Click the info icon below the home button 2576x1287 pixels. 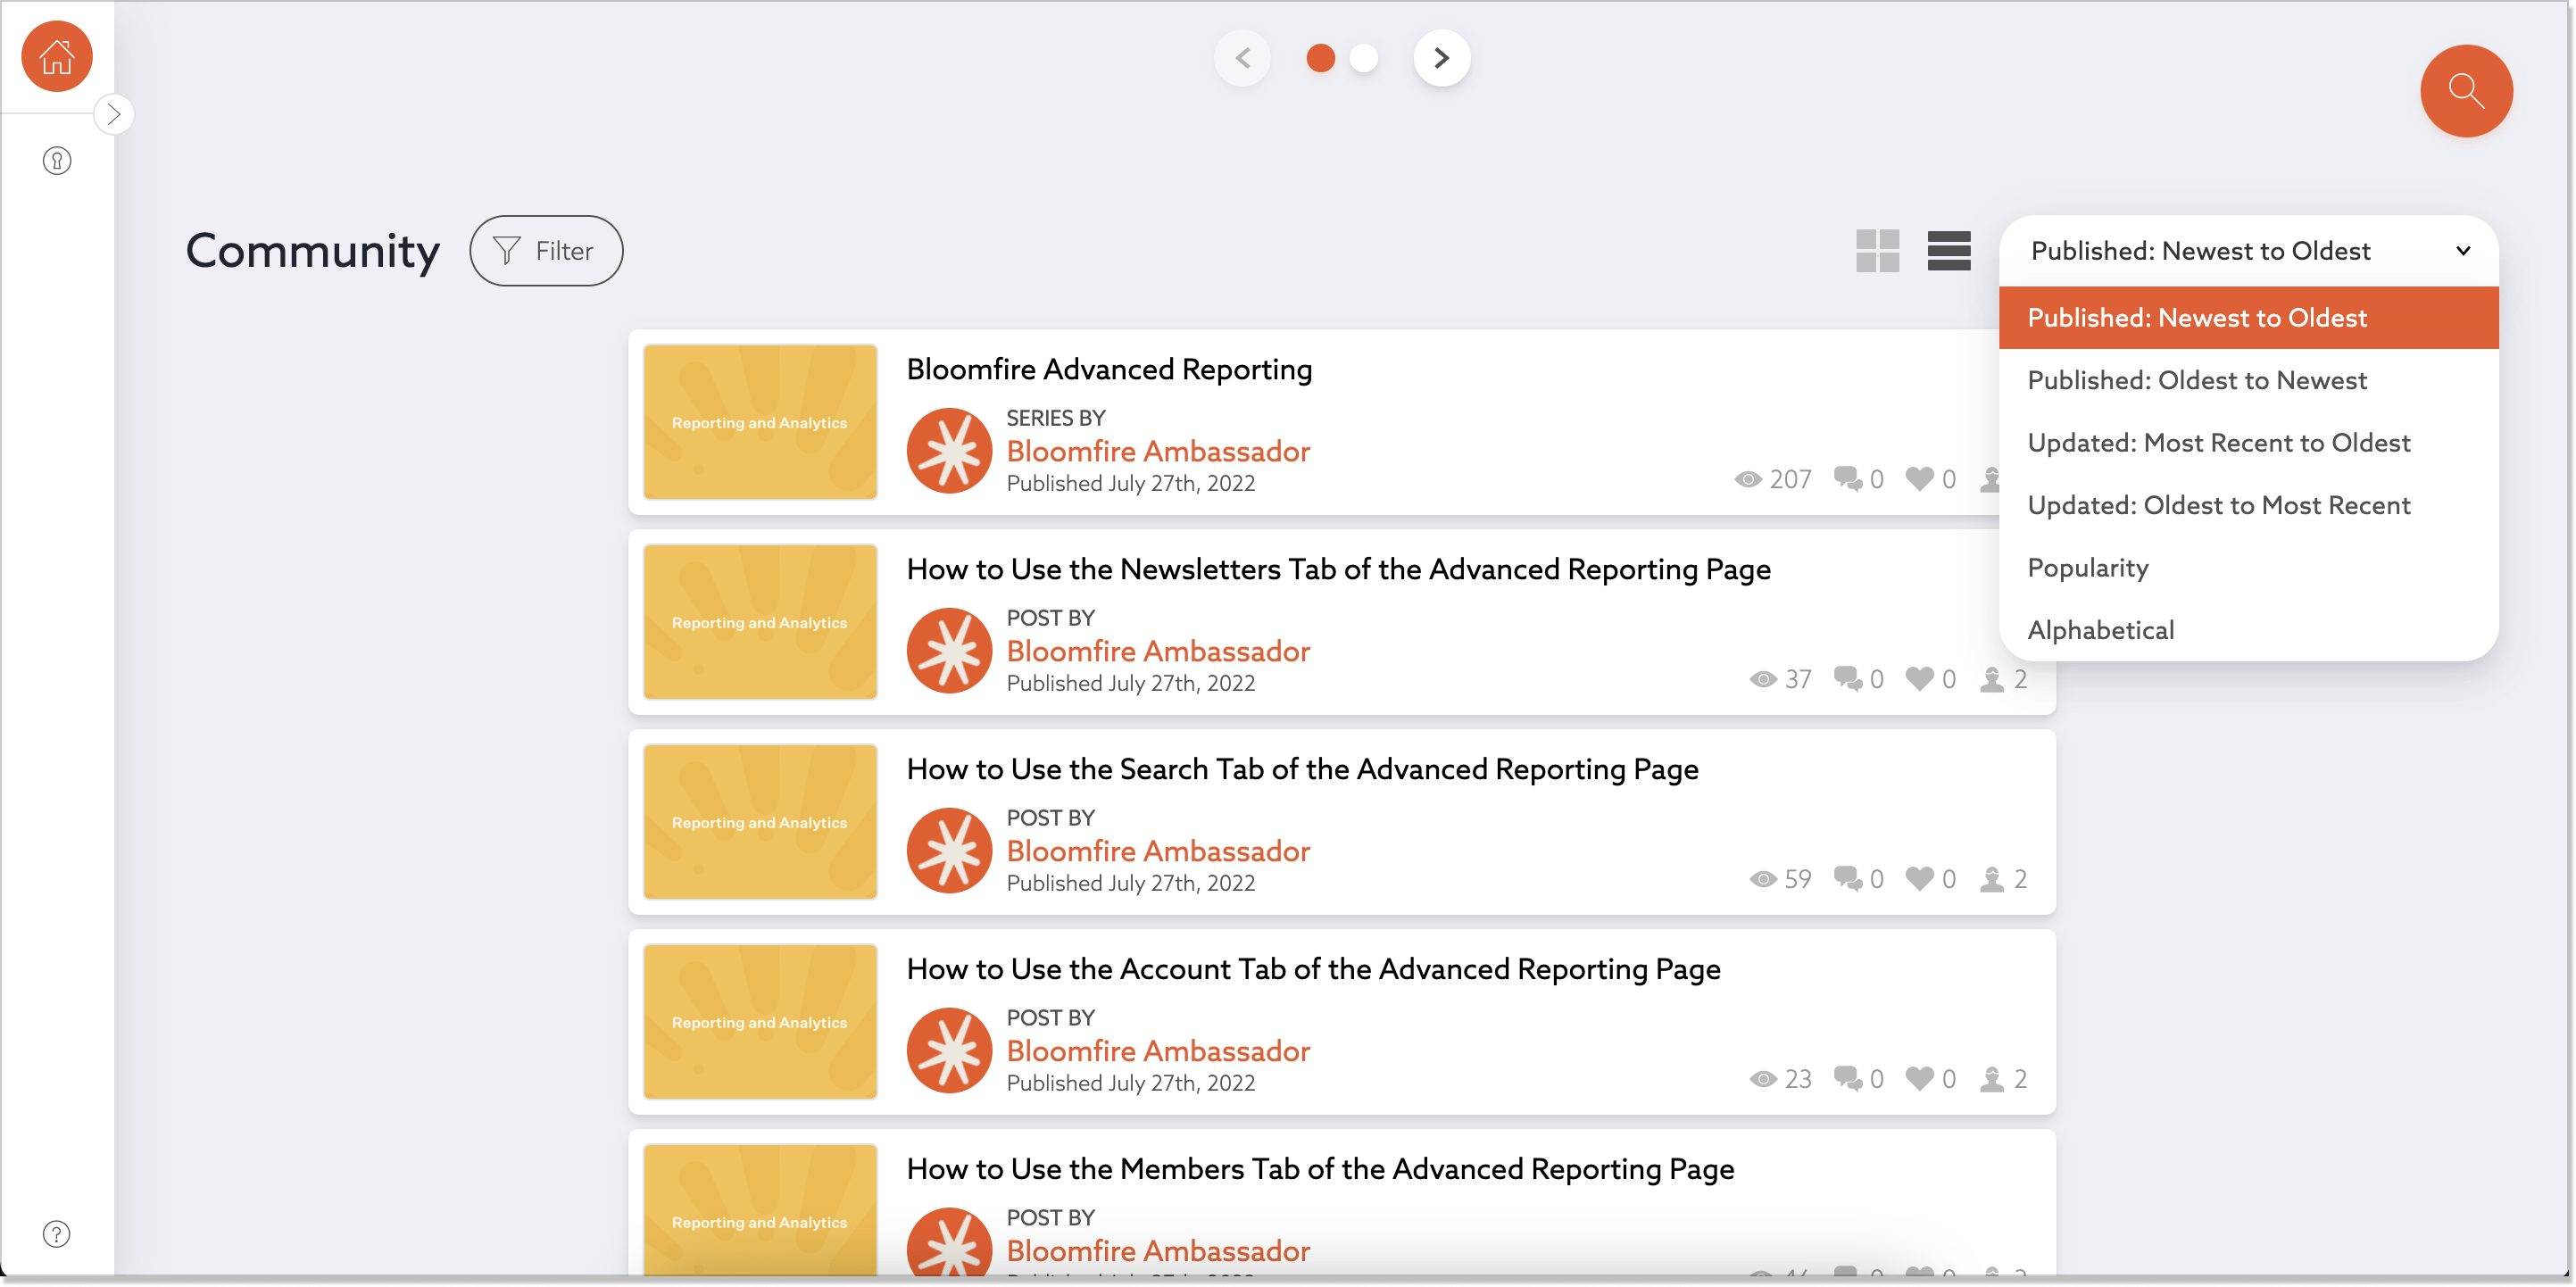click(x=56, y=160)
